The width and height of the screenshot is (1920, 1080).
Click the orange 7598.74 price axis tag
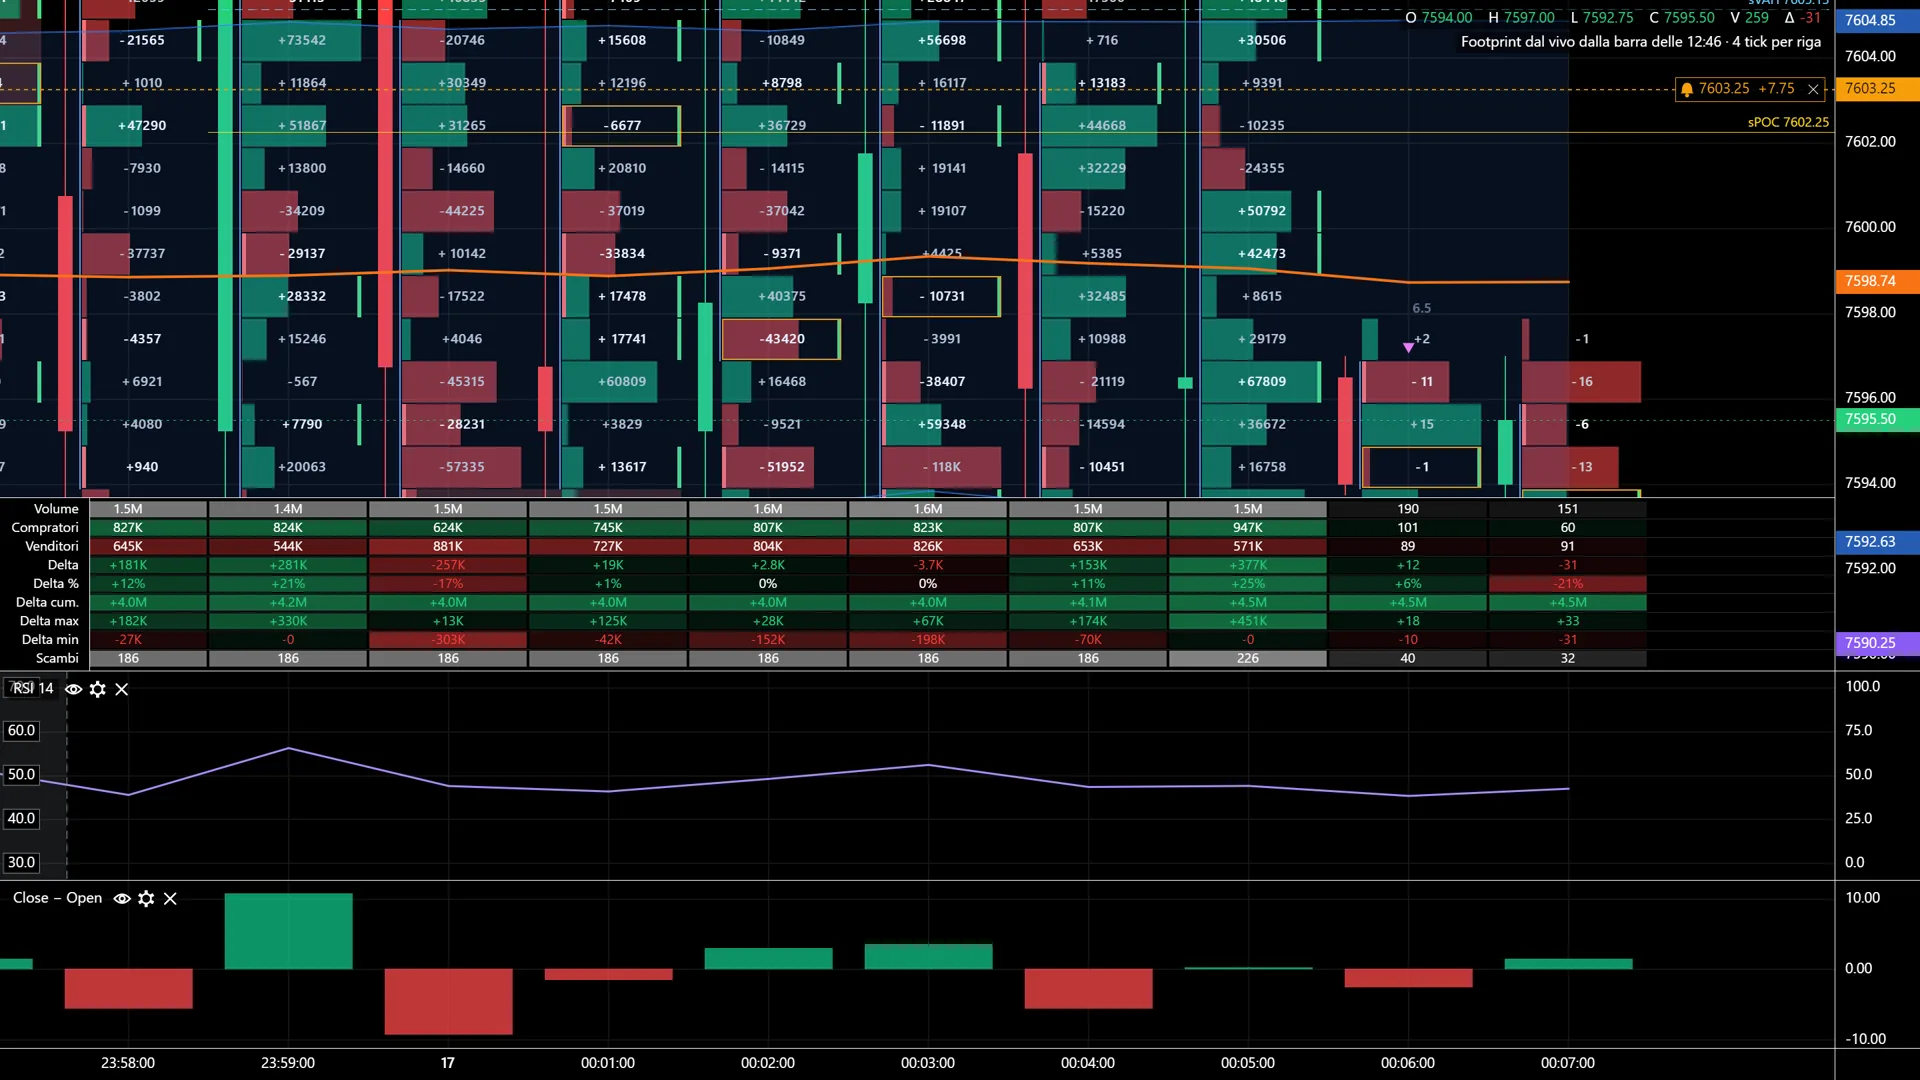[1877, 281]
